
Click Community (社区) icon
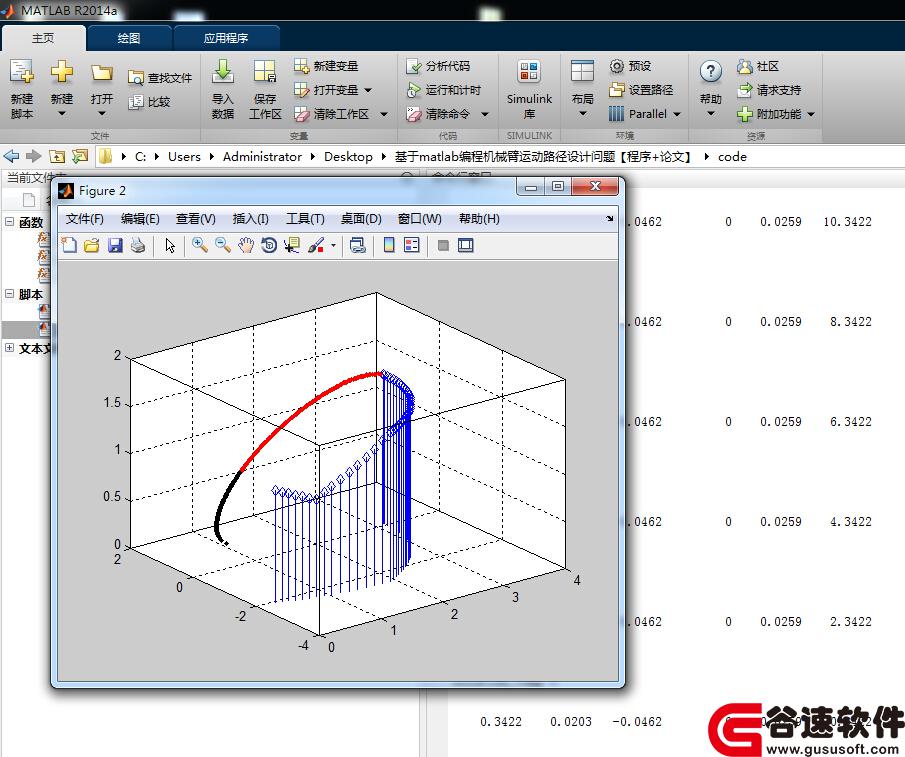745,66
